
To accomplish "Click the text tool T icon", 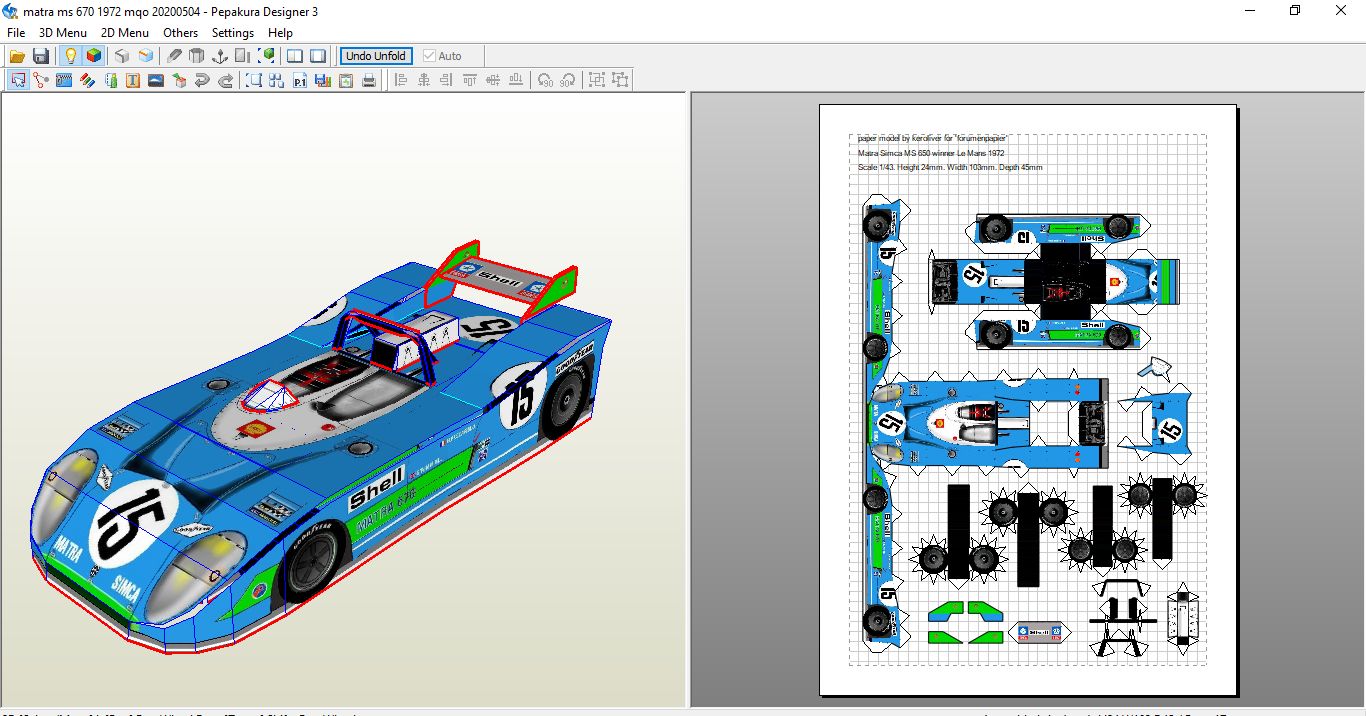I will pyautogui.click(x=133, y=81).
